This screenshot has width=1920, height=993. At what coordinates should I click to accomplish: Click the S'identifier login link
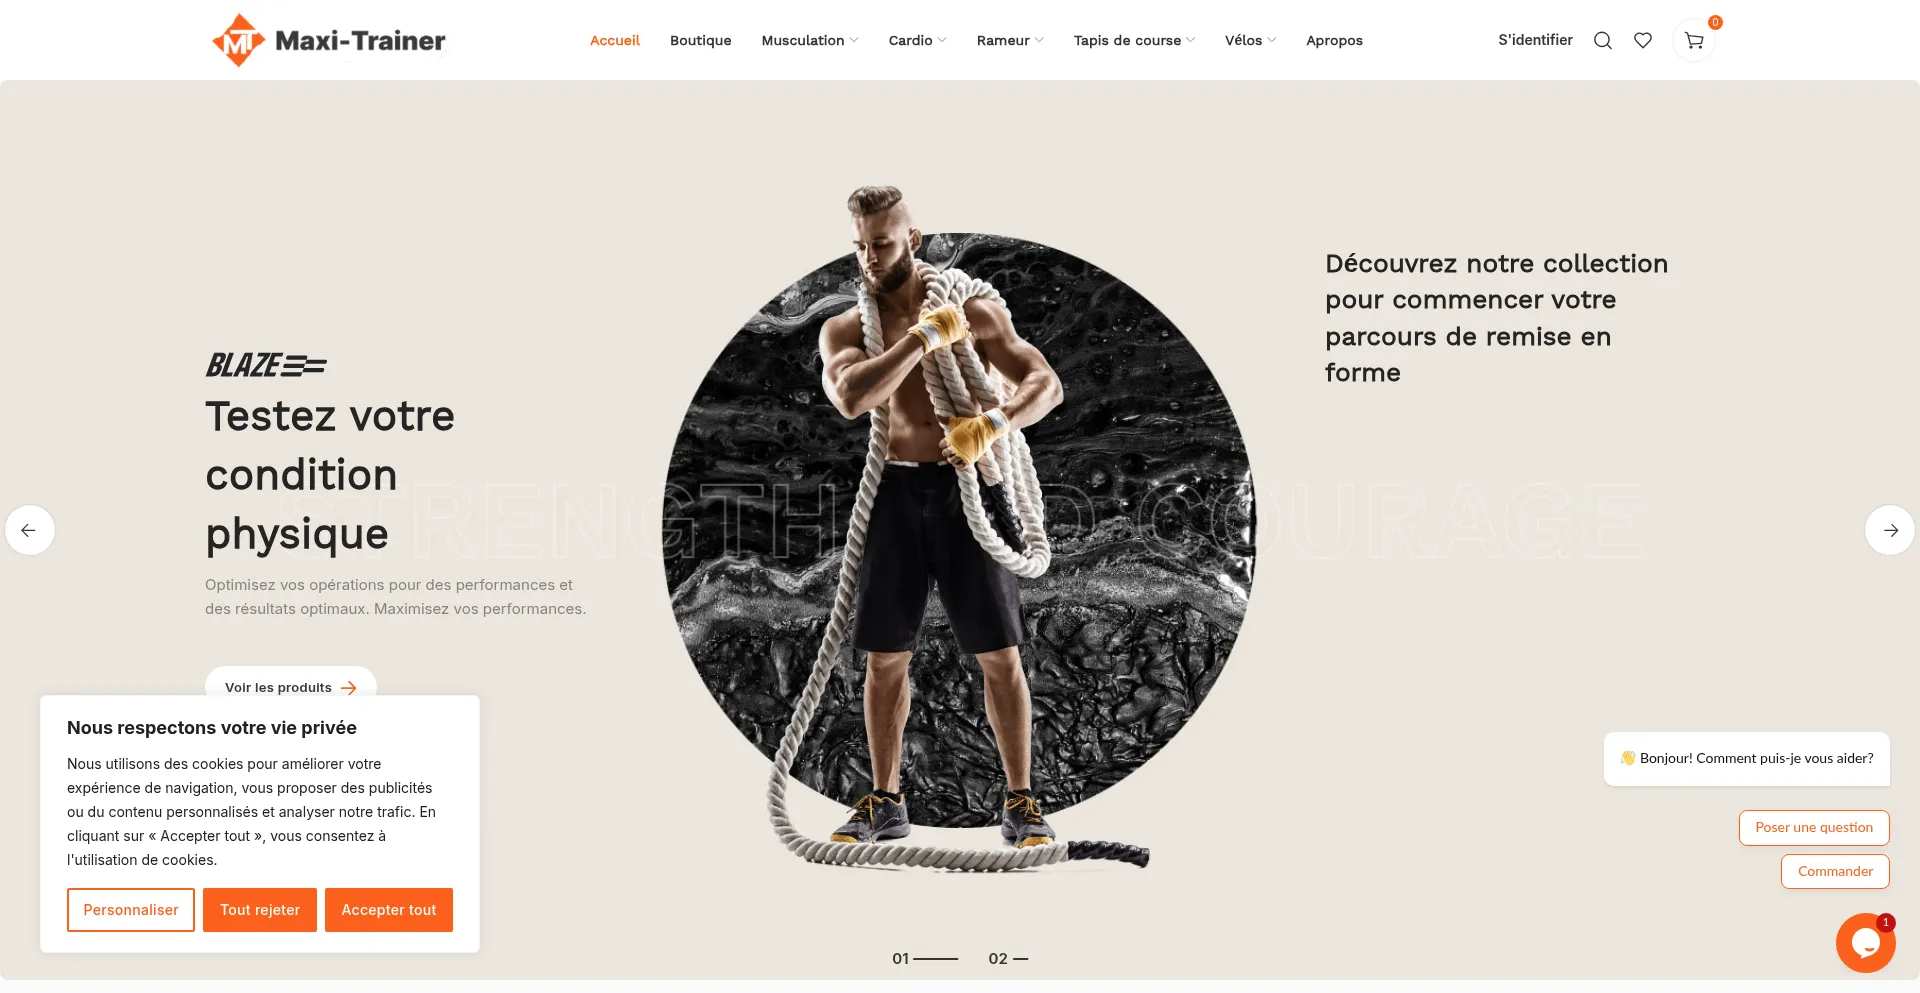pos(1535,40)
